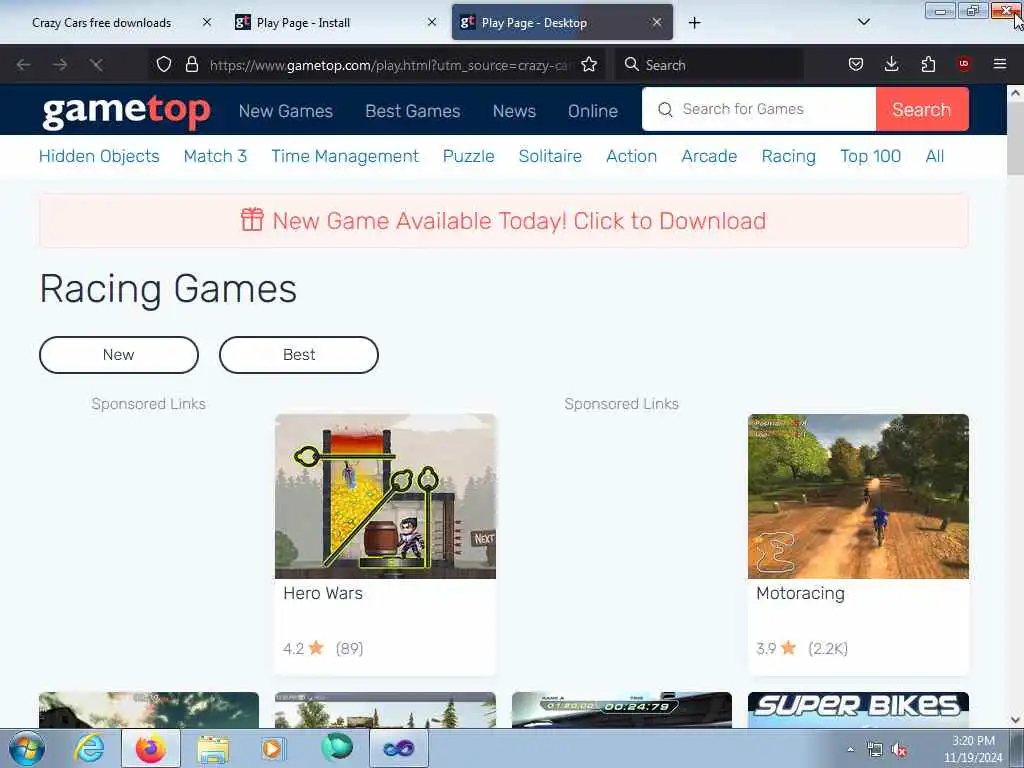Click the browser back arrow
Viewport: 1024px width, 768px height.
click(24, 65)
